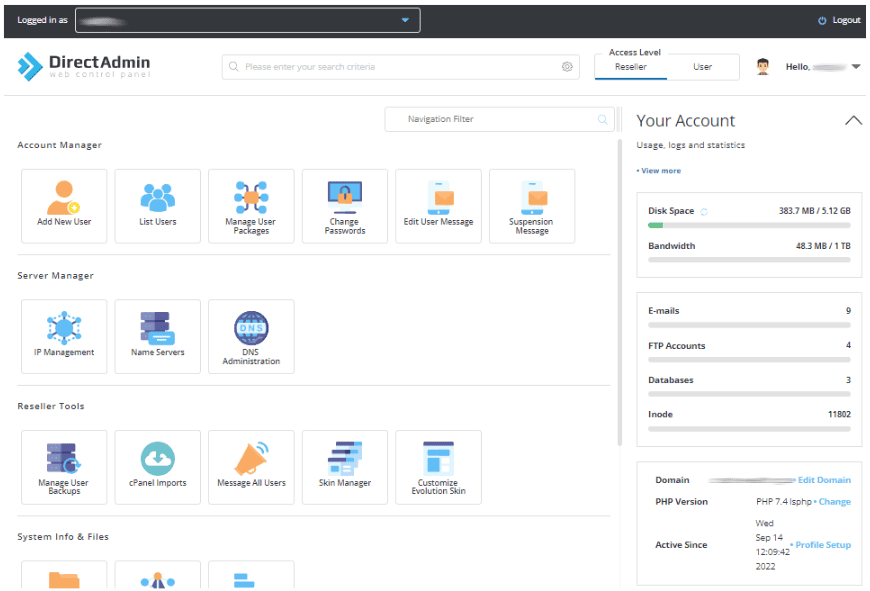Viewport: 870px width, 591px height.
Task: Focus the main search criteria field
Action: pyautogui.click(x=401, y=67)
